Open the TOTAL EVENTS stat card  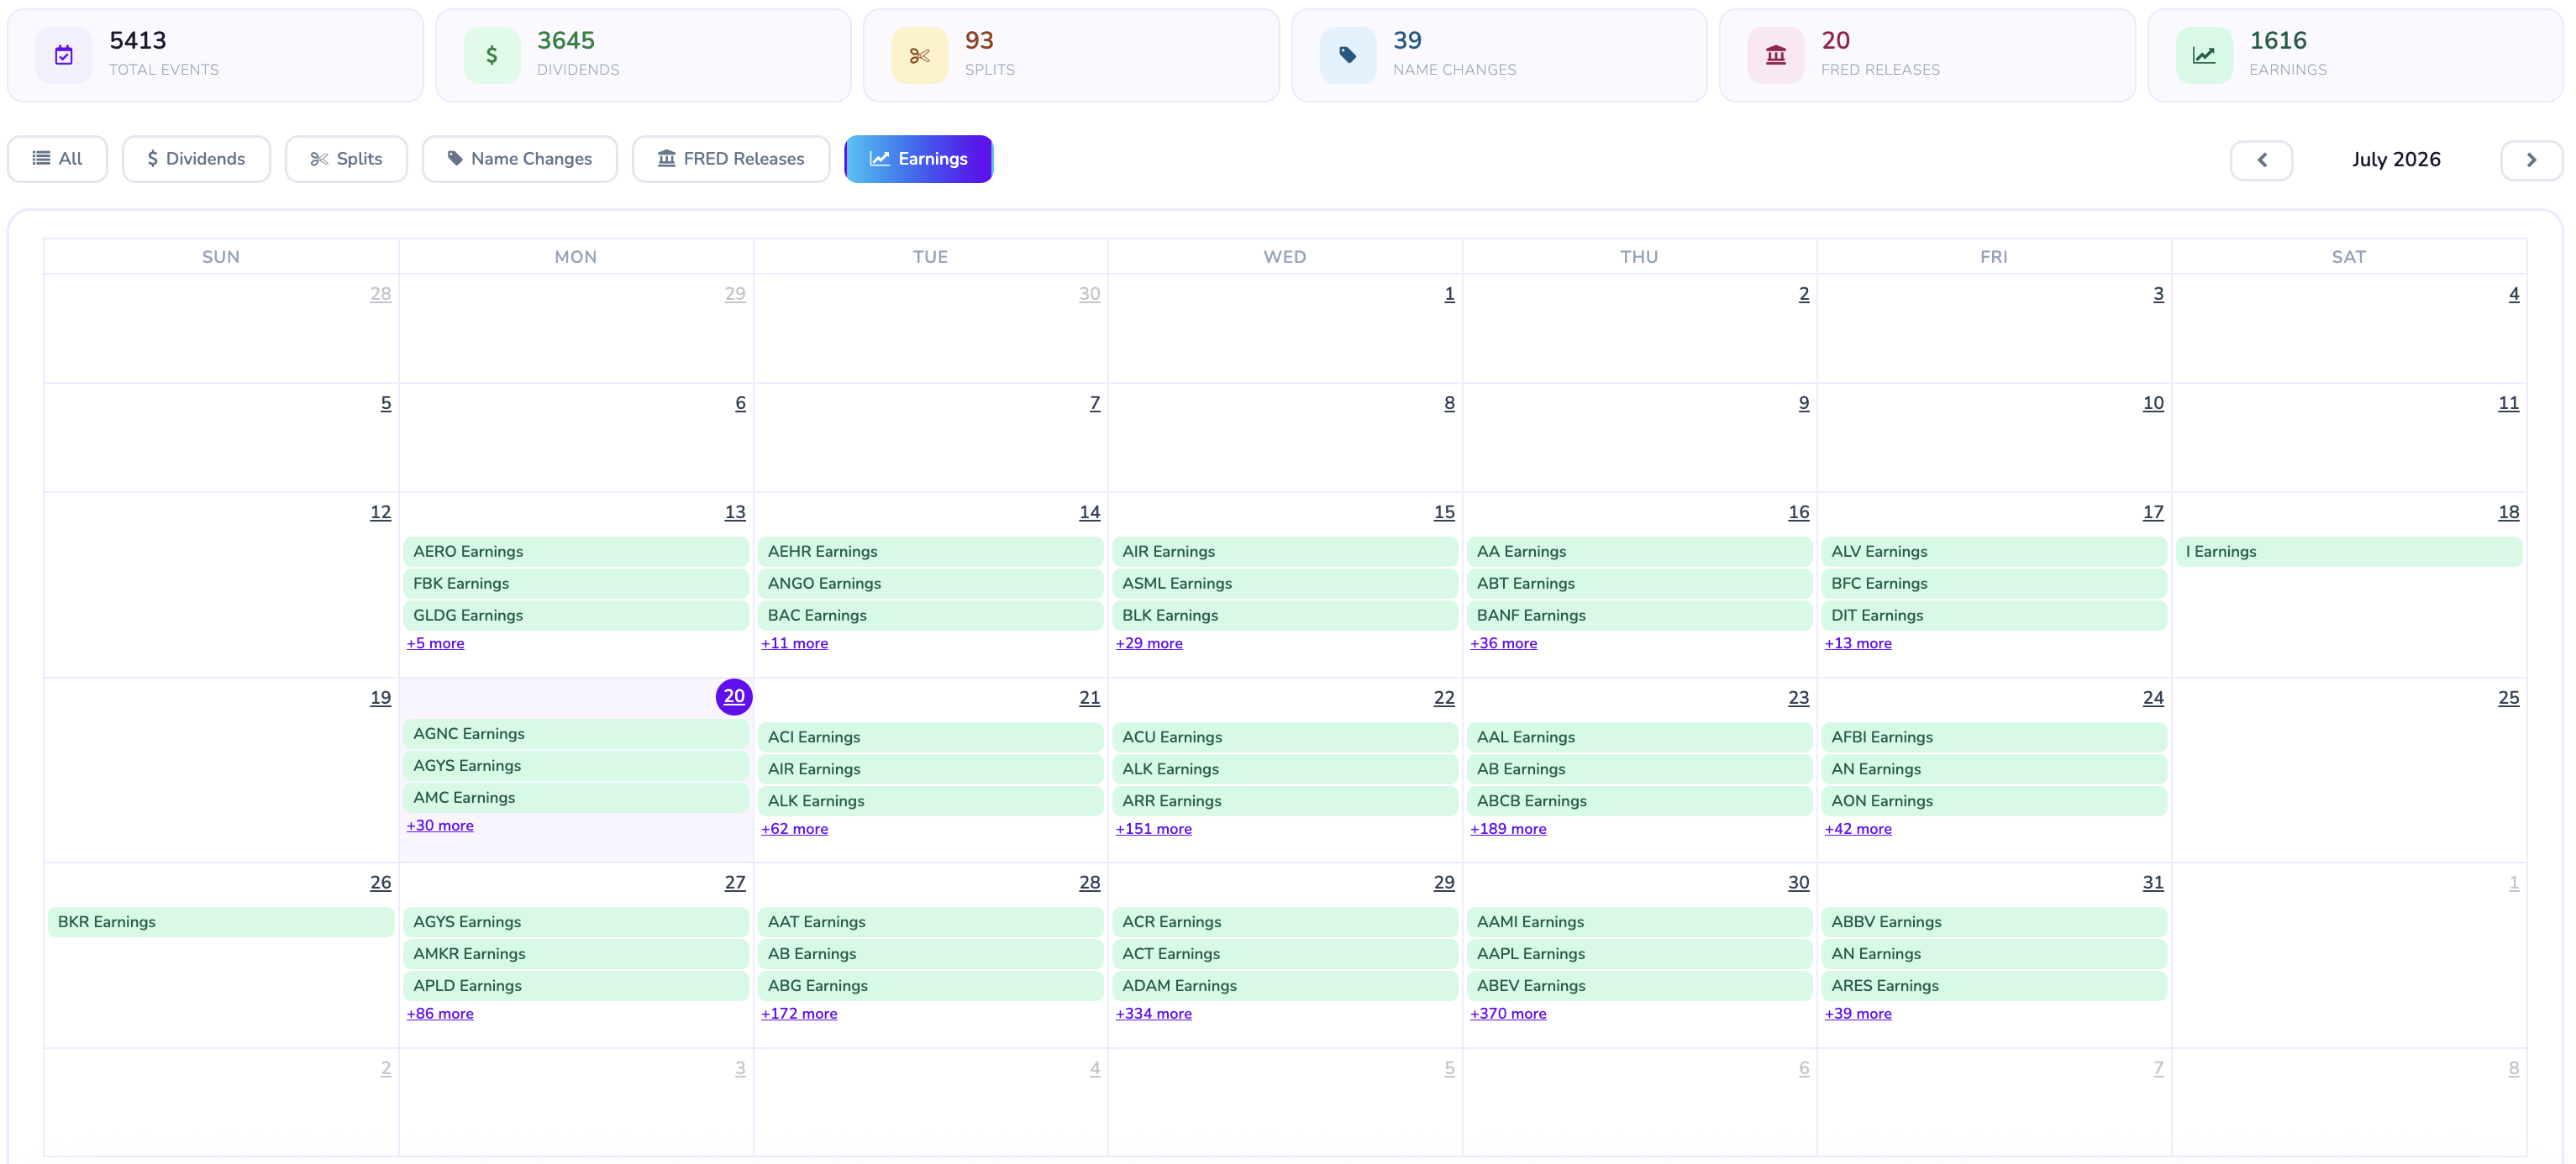point(215,55)
